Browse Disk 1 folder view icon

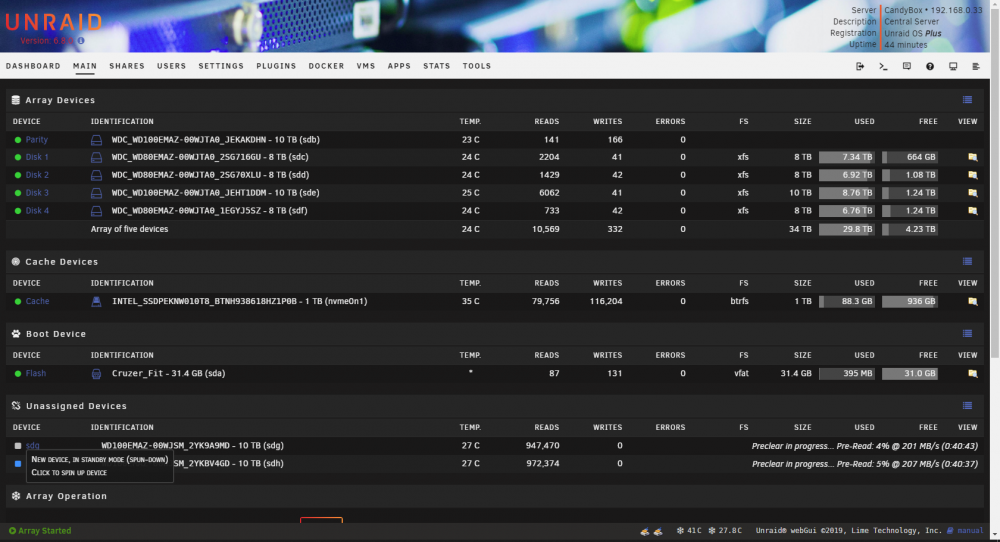click(973, 157)
